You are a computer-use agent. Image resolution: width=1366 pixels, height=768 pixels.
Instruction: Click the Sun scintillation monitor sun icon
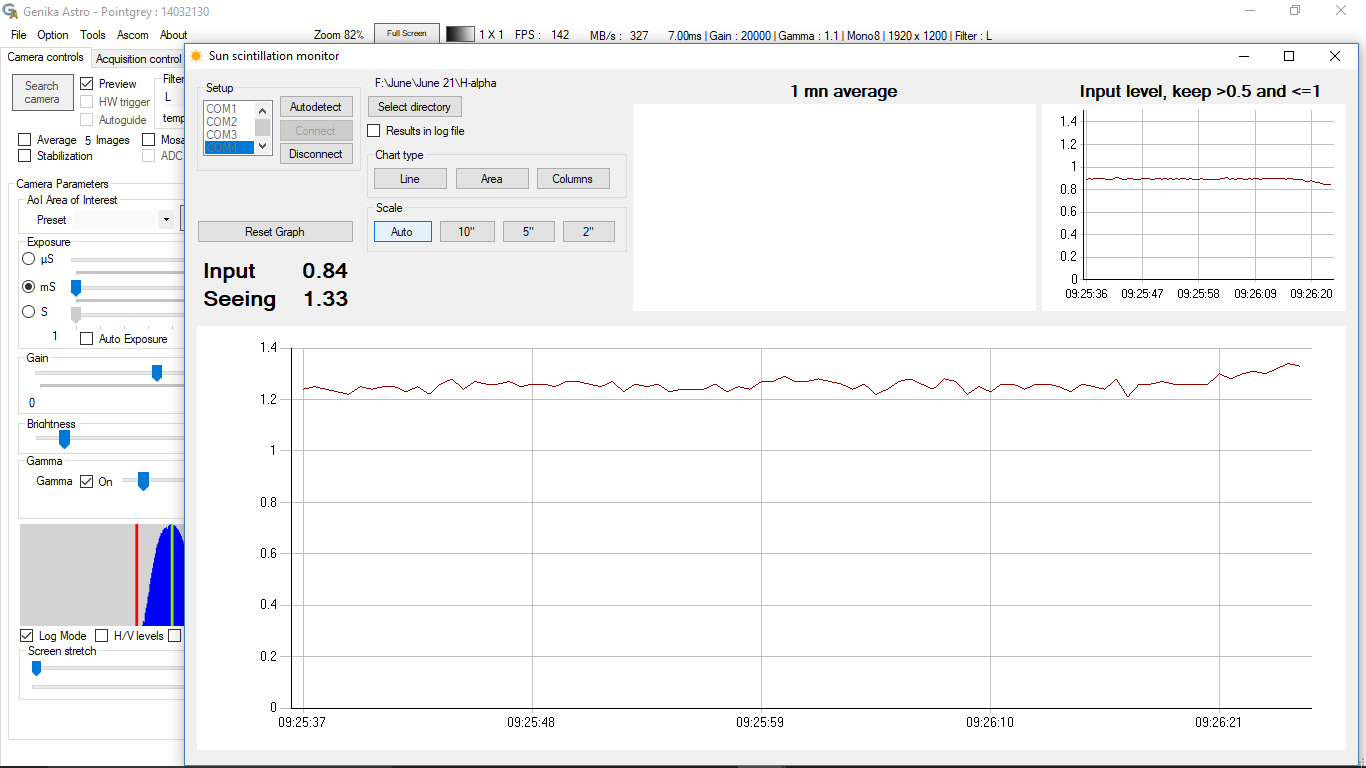coord(196,56)
